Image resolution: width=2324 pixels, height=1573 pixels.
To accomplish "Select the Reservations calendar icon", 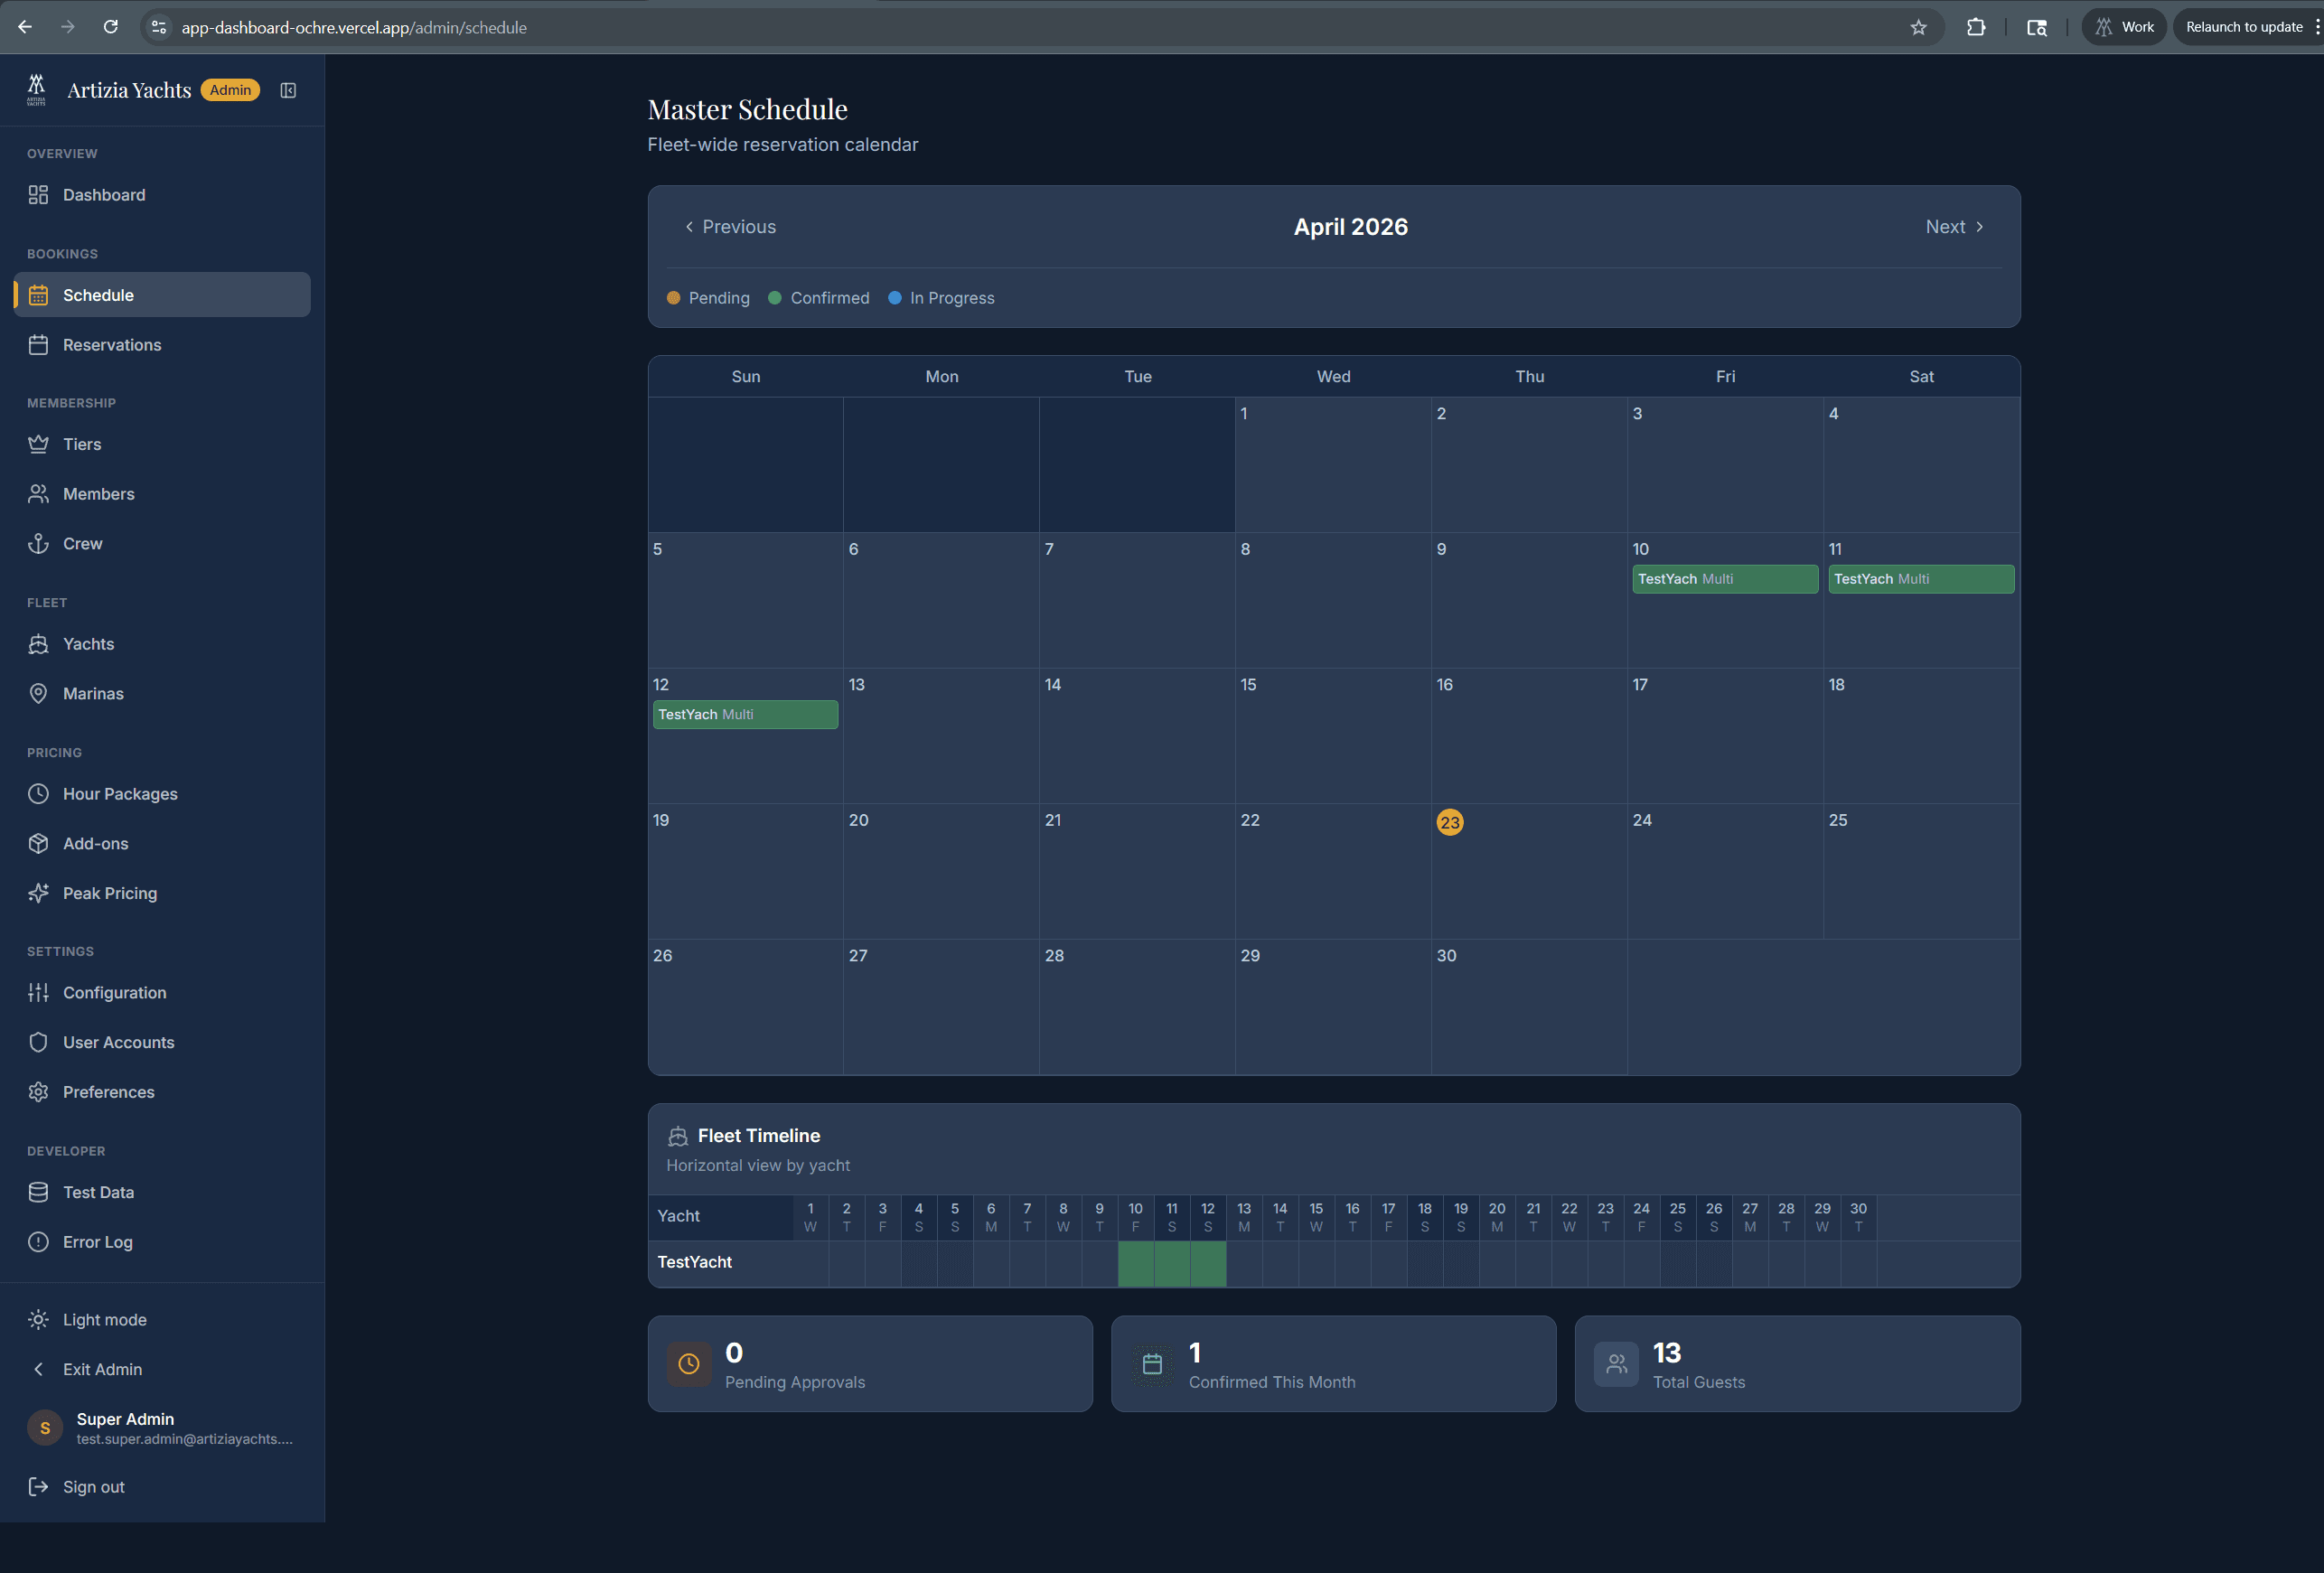I will 38,344.
